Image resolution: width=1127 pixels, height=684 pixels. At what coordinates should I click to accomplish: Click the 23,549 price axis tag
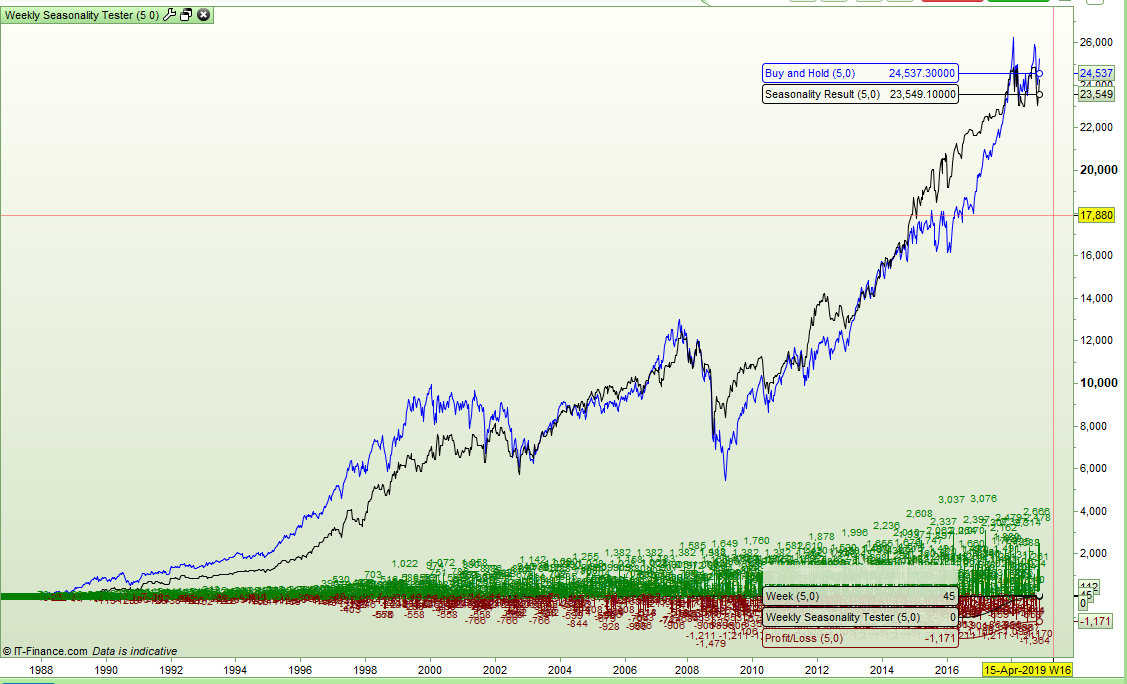pos(1097,94)
